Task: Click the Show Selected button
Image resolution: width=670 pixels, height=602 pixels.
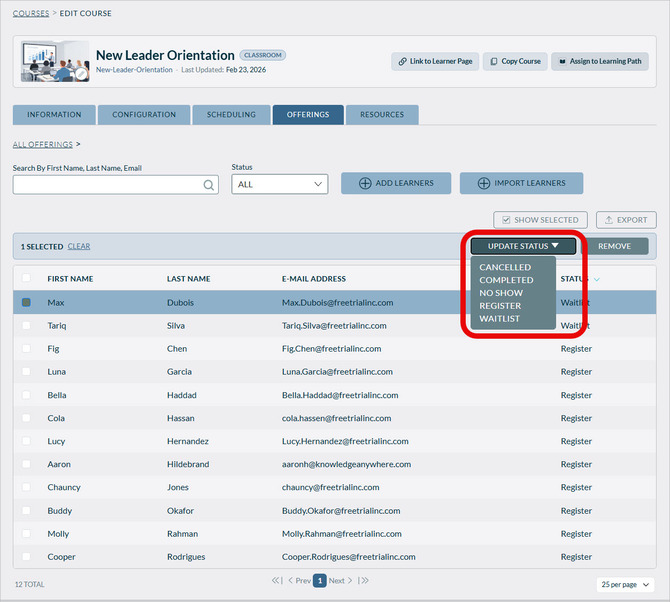Action: (541, 220)
